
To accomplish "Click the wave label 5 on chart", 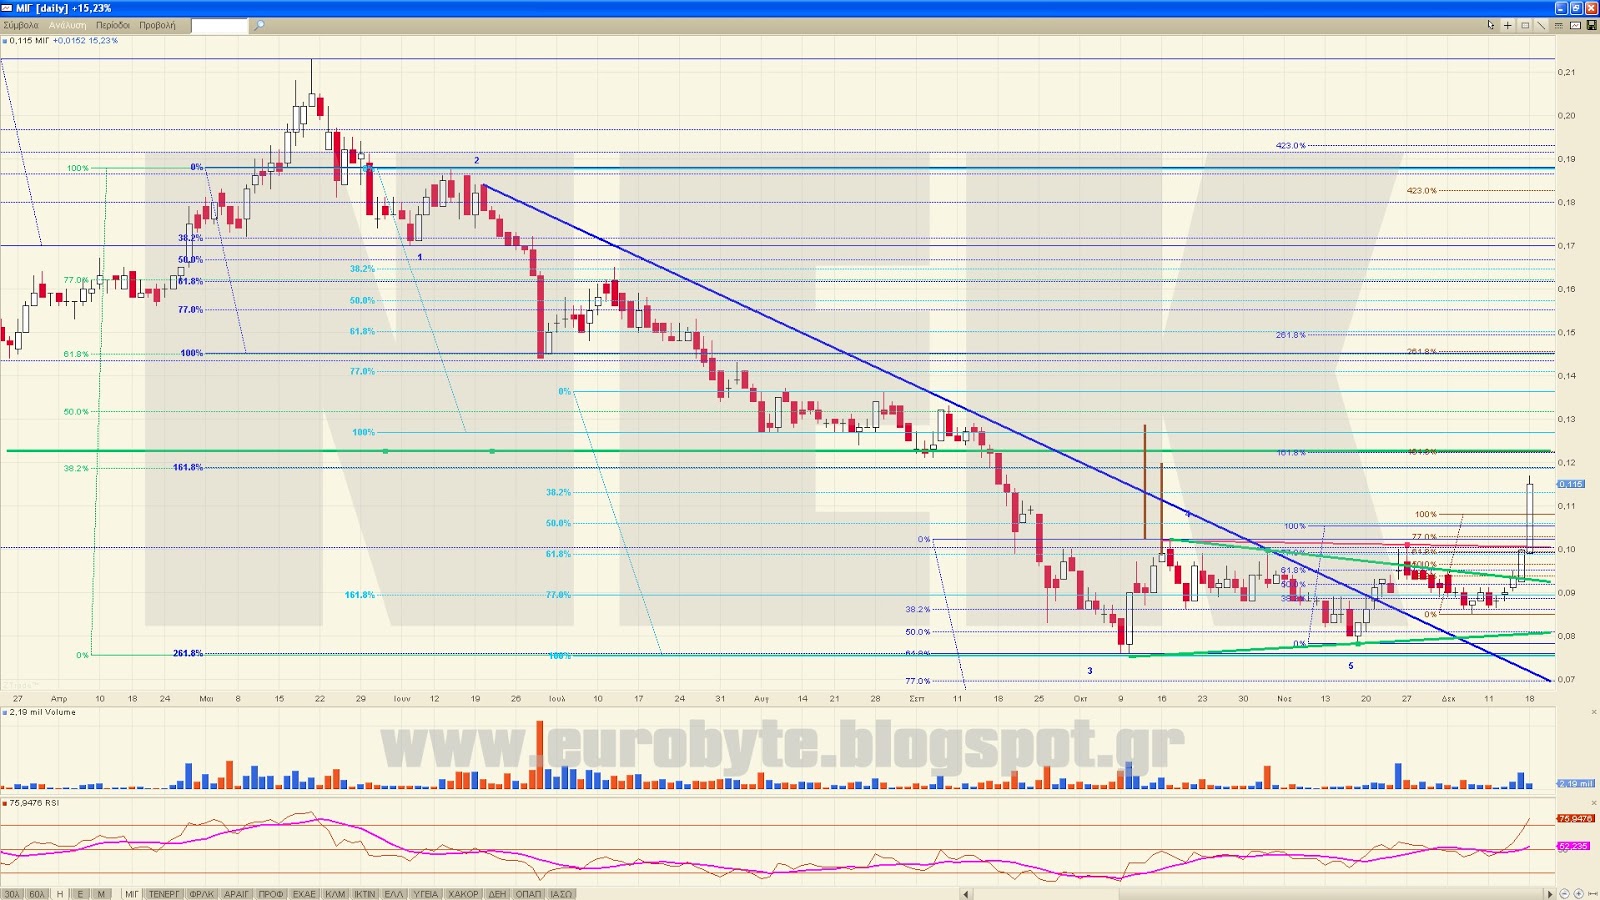I will [x=1351, y=666].
